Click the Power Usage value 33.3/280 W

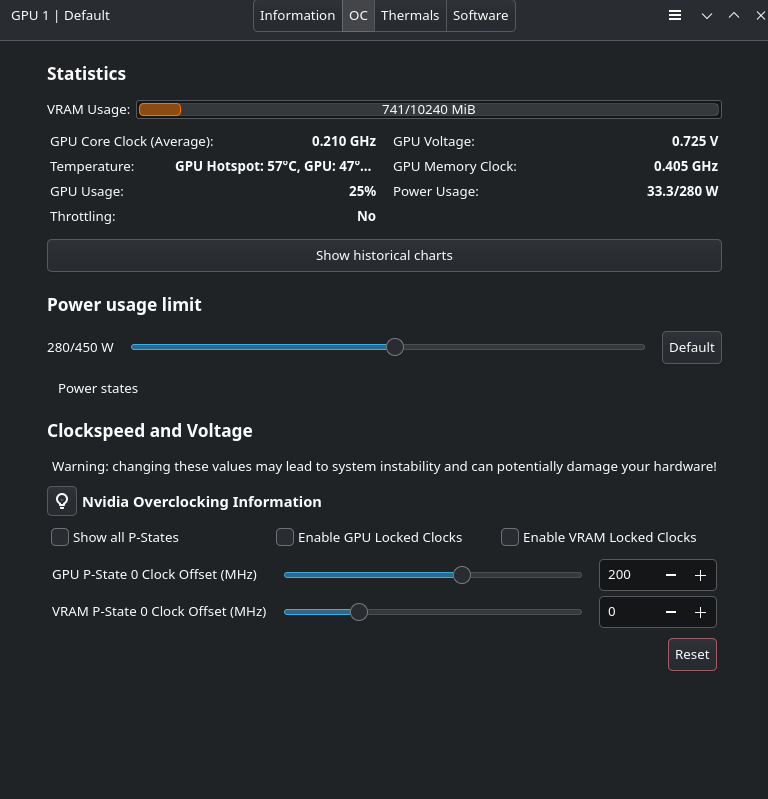click(x=682, y=191)
